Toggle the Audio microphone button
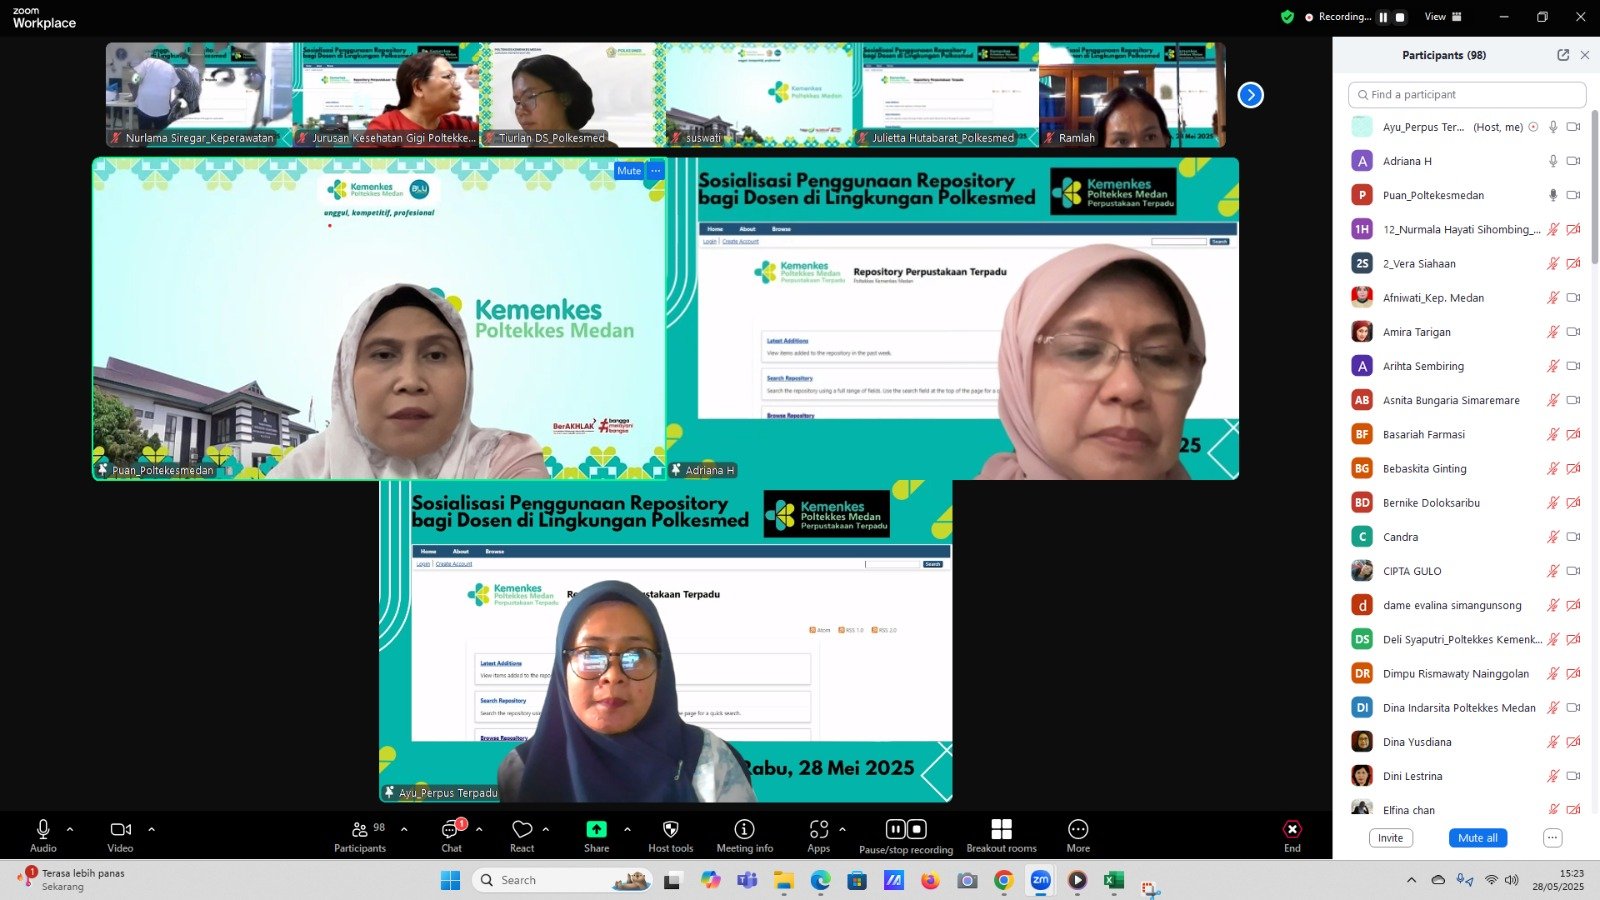 [43, 829]
